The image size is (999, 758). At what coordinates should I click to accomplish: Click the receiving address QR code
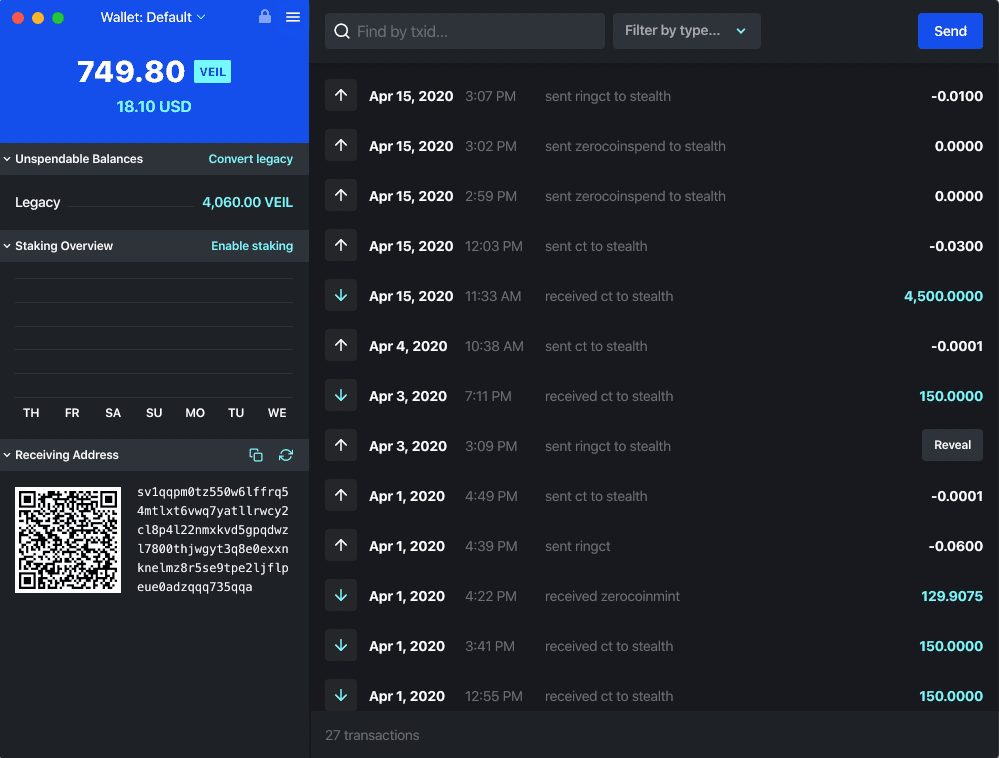point(68,540)
